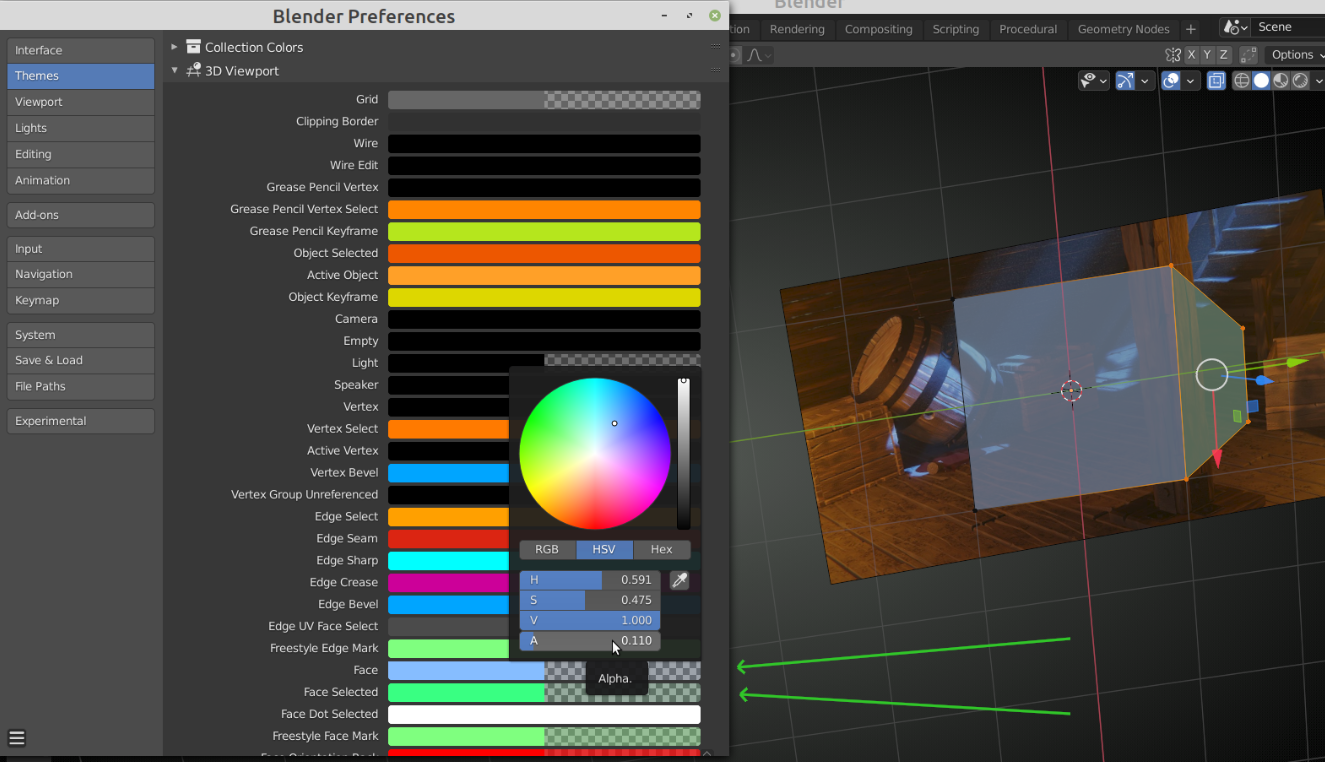Open the Save & Load section
This screenshot has height=762, width=1325.
(x=81, y=360)
